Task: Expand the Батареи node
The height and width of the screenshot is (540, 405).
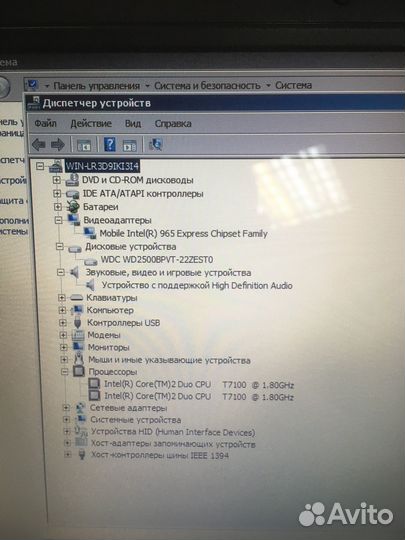Action: 58,207
